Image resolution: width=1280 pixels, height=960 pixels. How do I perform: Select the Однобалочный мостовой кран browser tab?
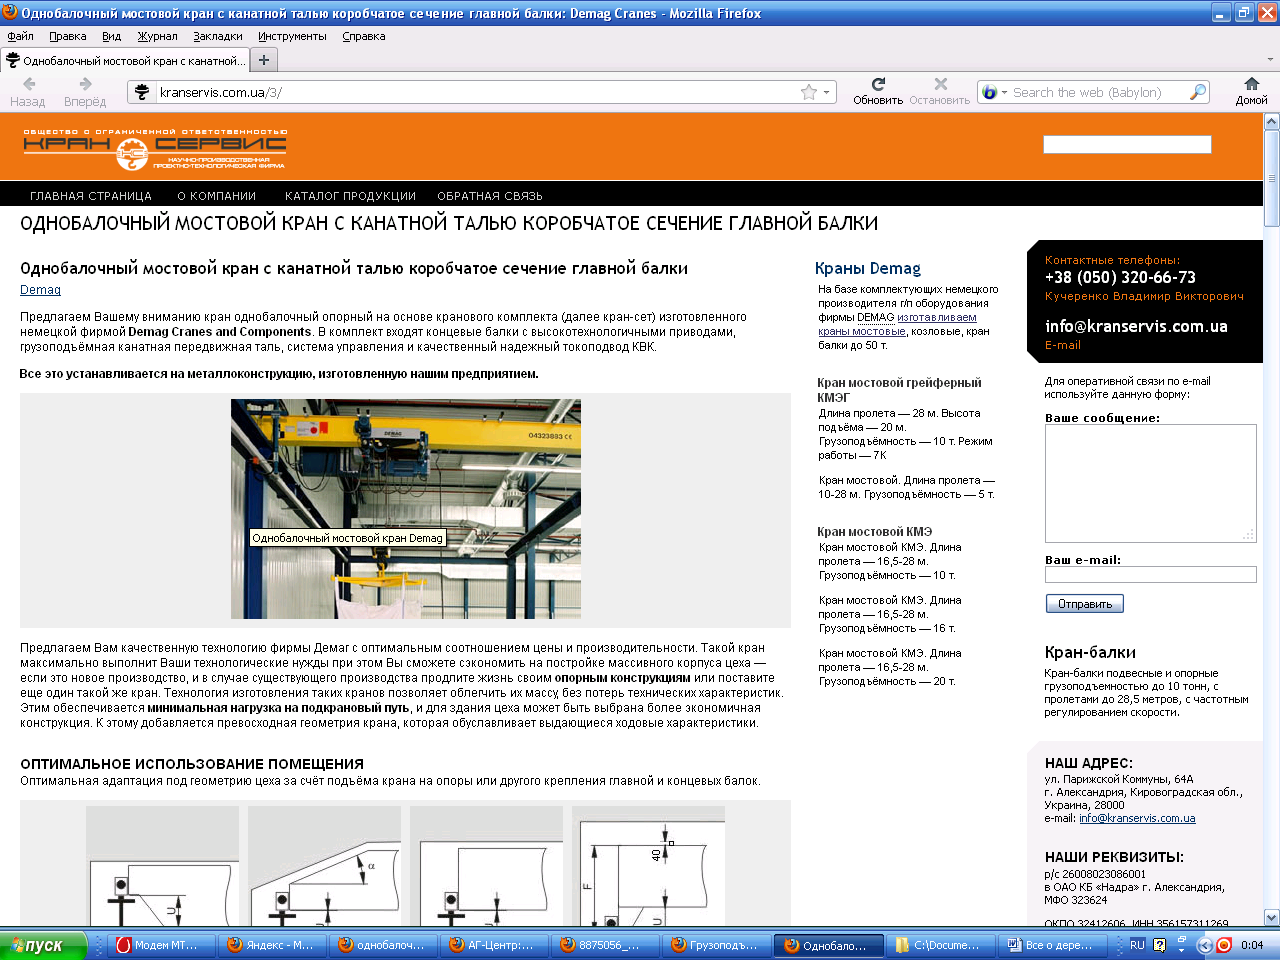coord(125,60)
